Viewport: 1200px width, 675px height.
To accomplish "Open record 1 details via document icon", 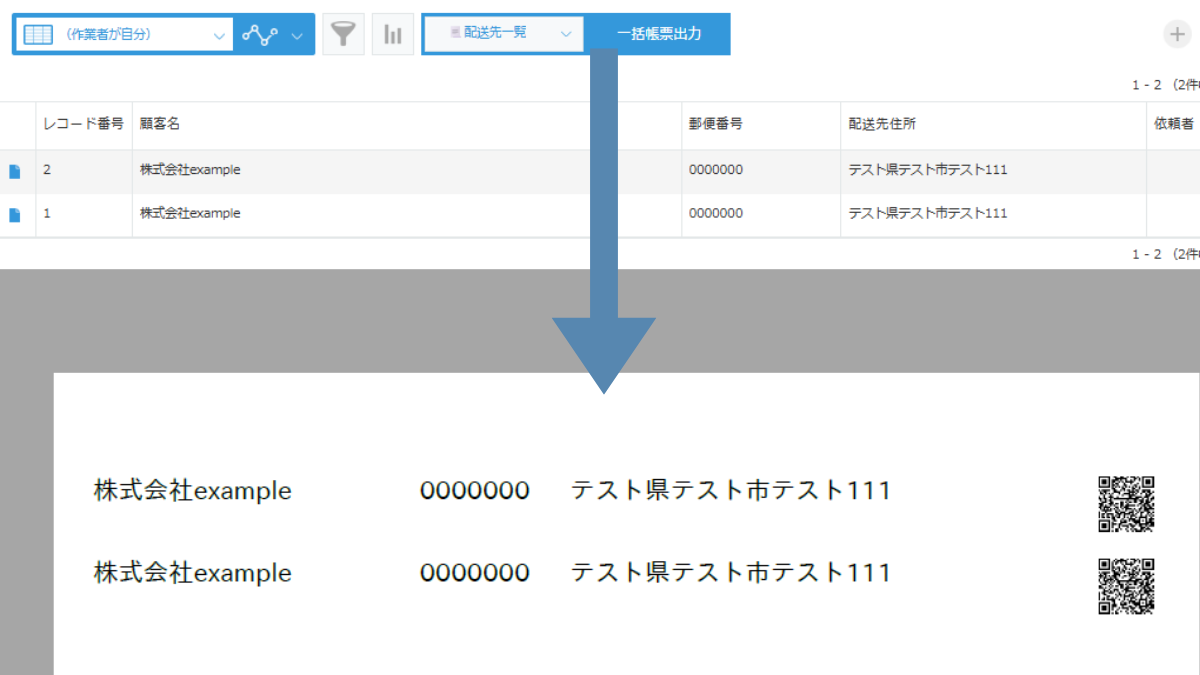I will coord(14,214).
